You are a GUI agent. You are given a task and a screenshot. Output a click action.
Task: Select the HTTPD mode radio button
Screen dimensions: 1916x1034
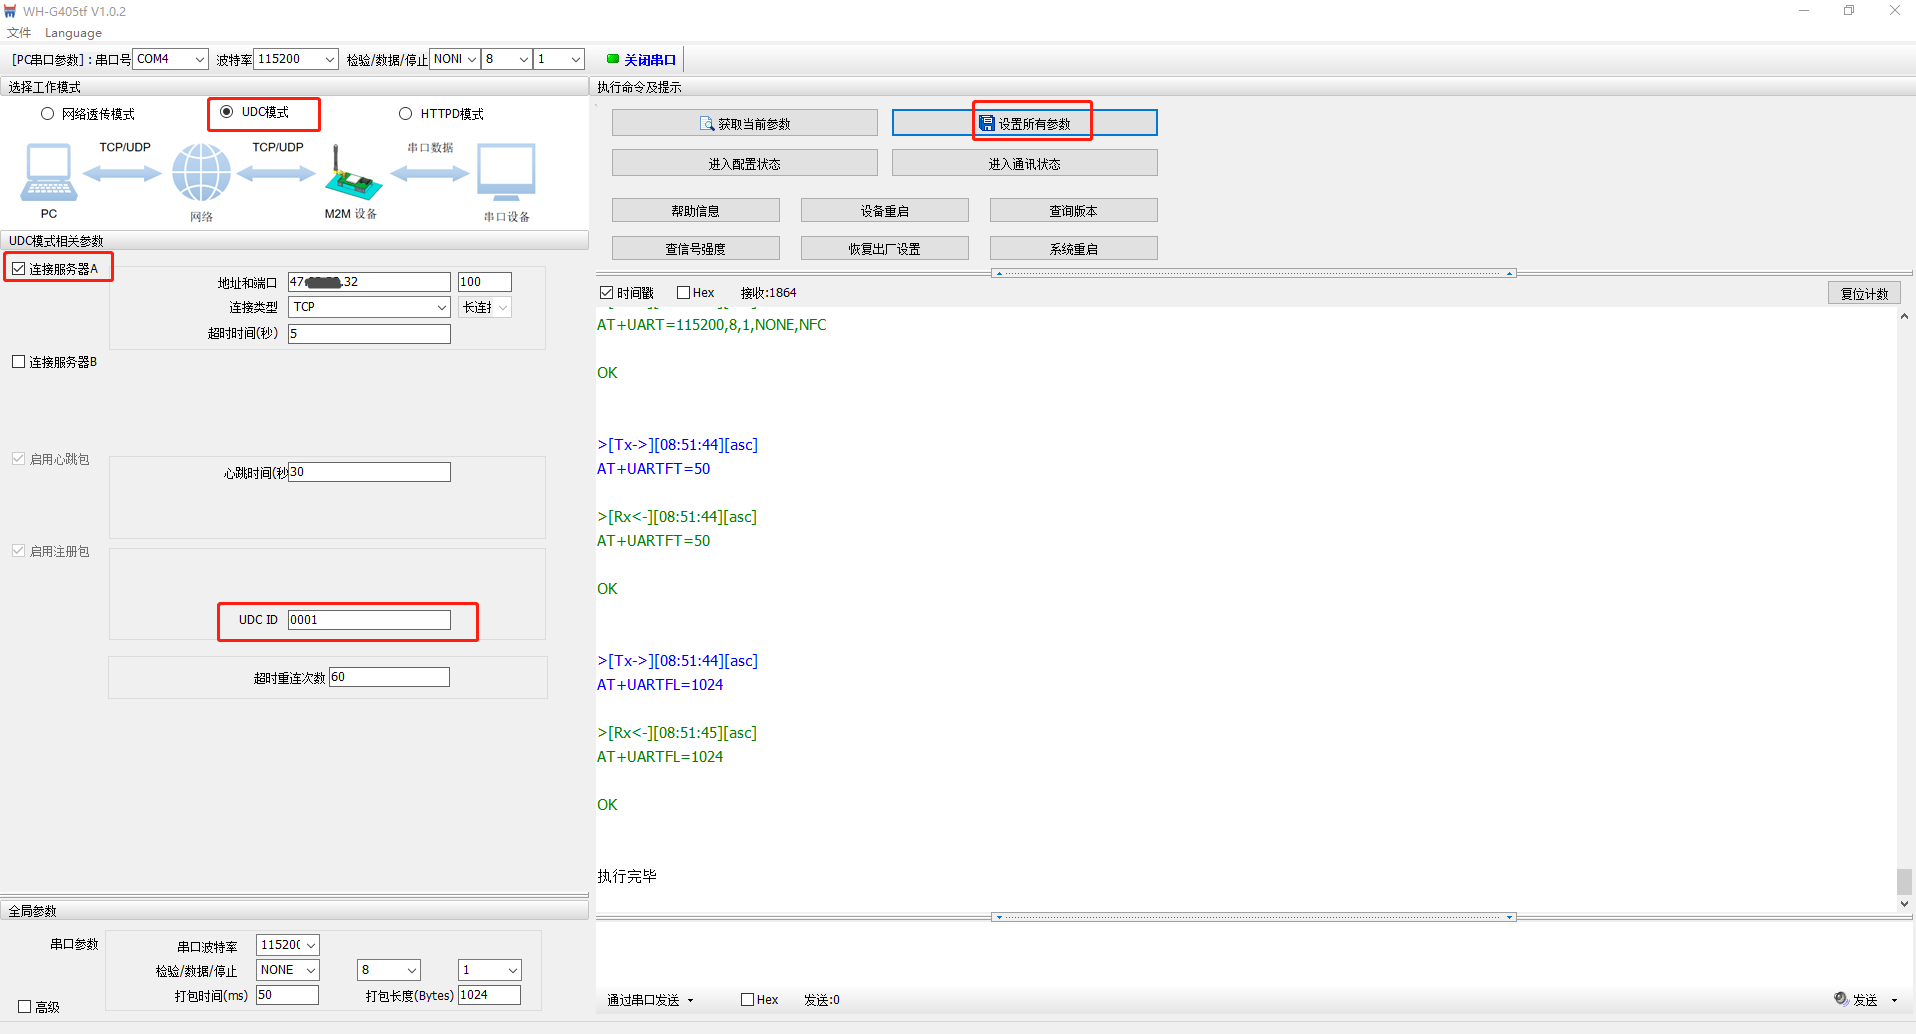tap(406, 114)
